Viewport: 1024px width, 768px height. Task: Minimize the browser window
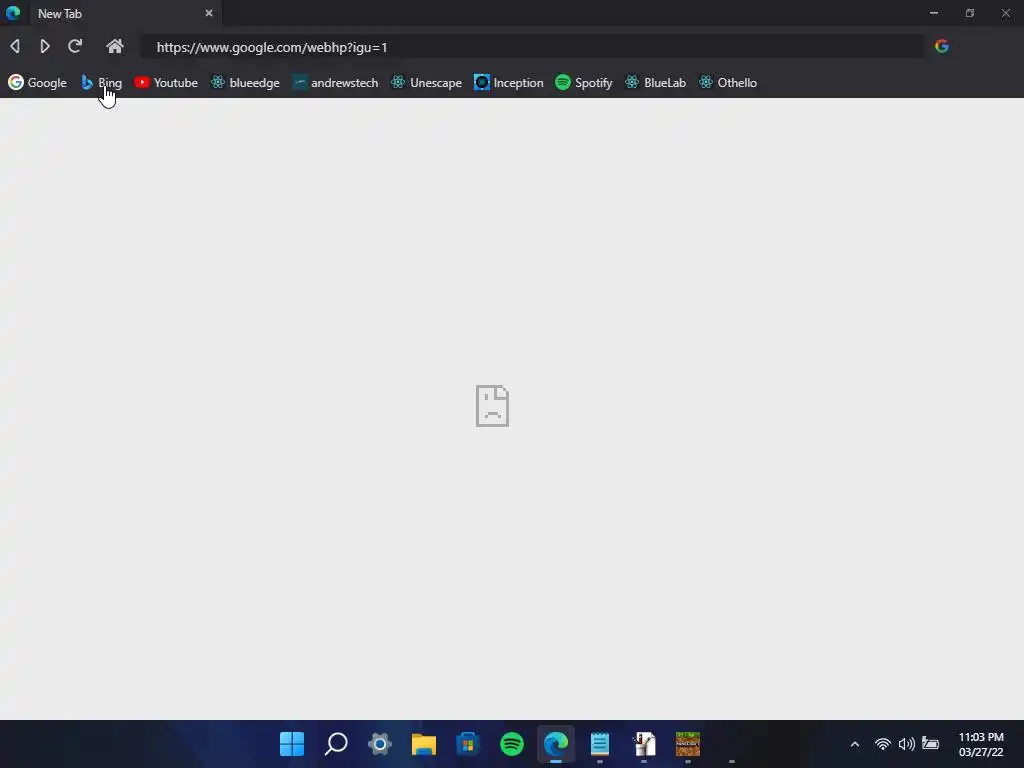tap(934, 13)
